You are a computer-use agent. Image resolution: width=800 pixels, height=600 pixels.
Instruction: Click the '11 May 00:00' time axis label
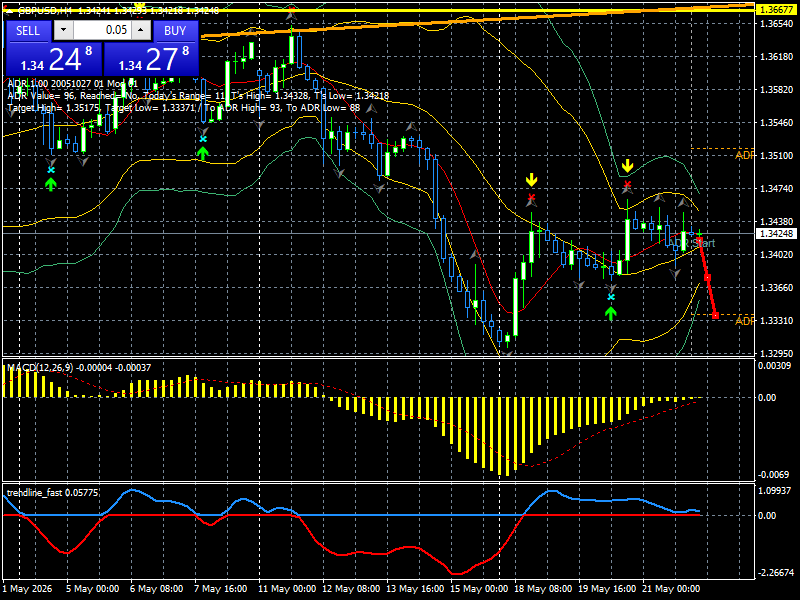(x=287, y=588)
